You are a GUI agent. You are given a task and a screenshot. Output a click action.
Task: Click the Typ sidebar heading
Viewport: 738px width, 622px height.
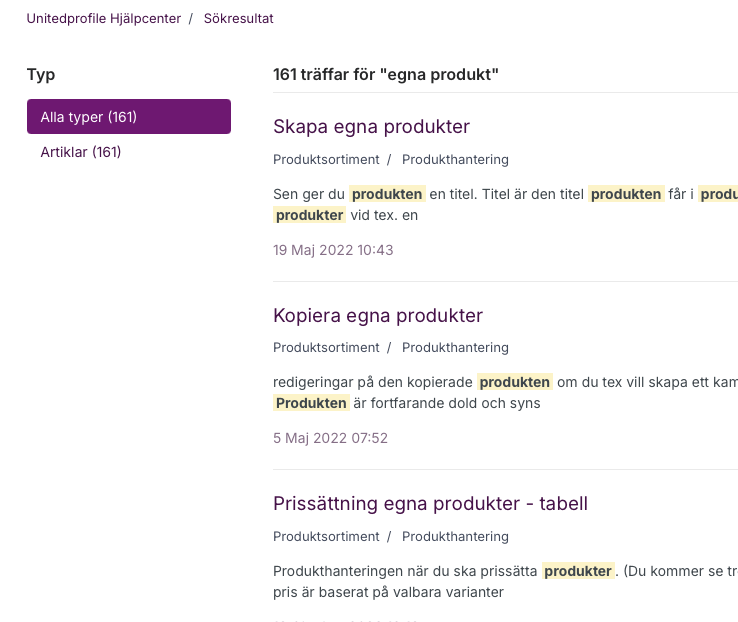pyautogui.click(x=41, y=74)
